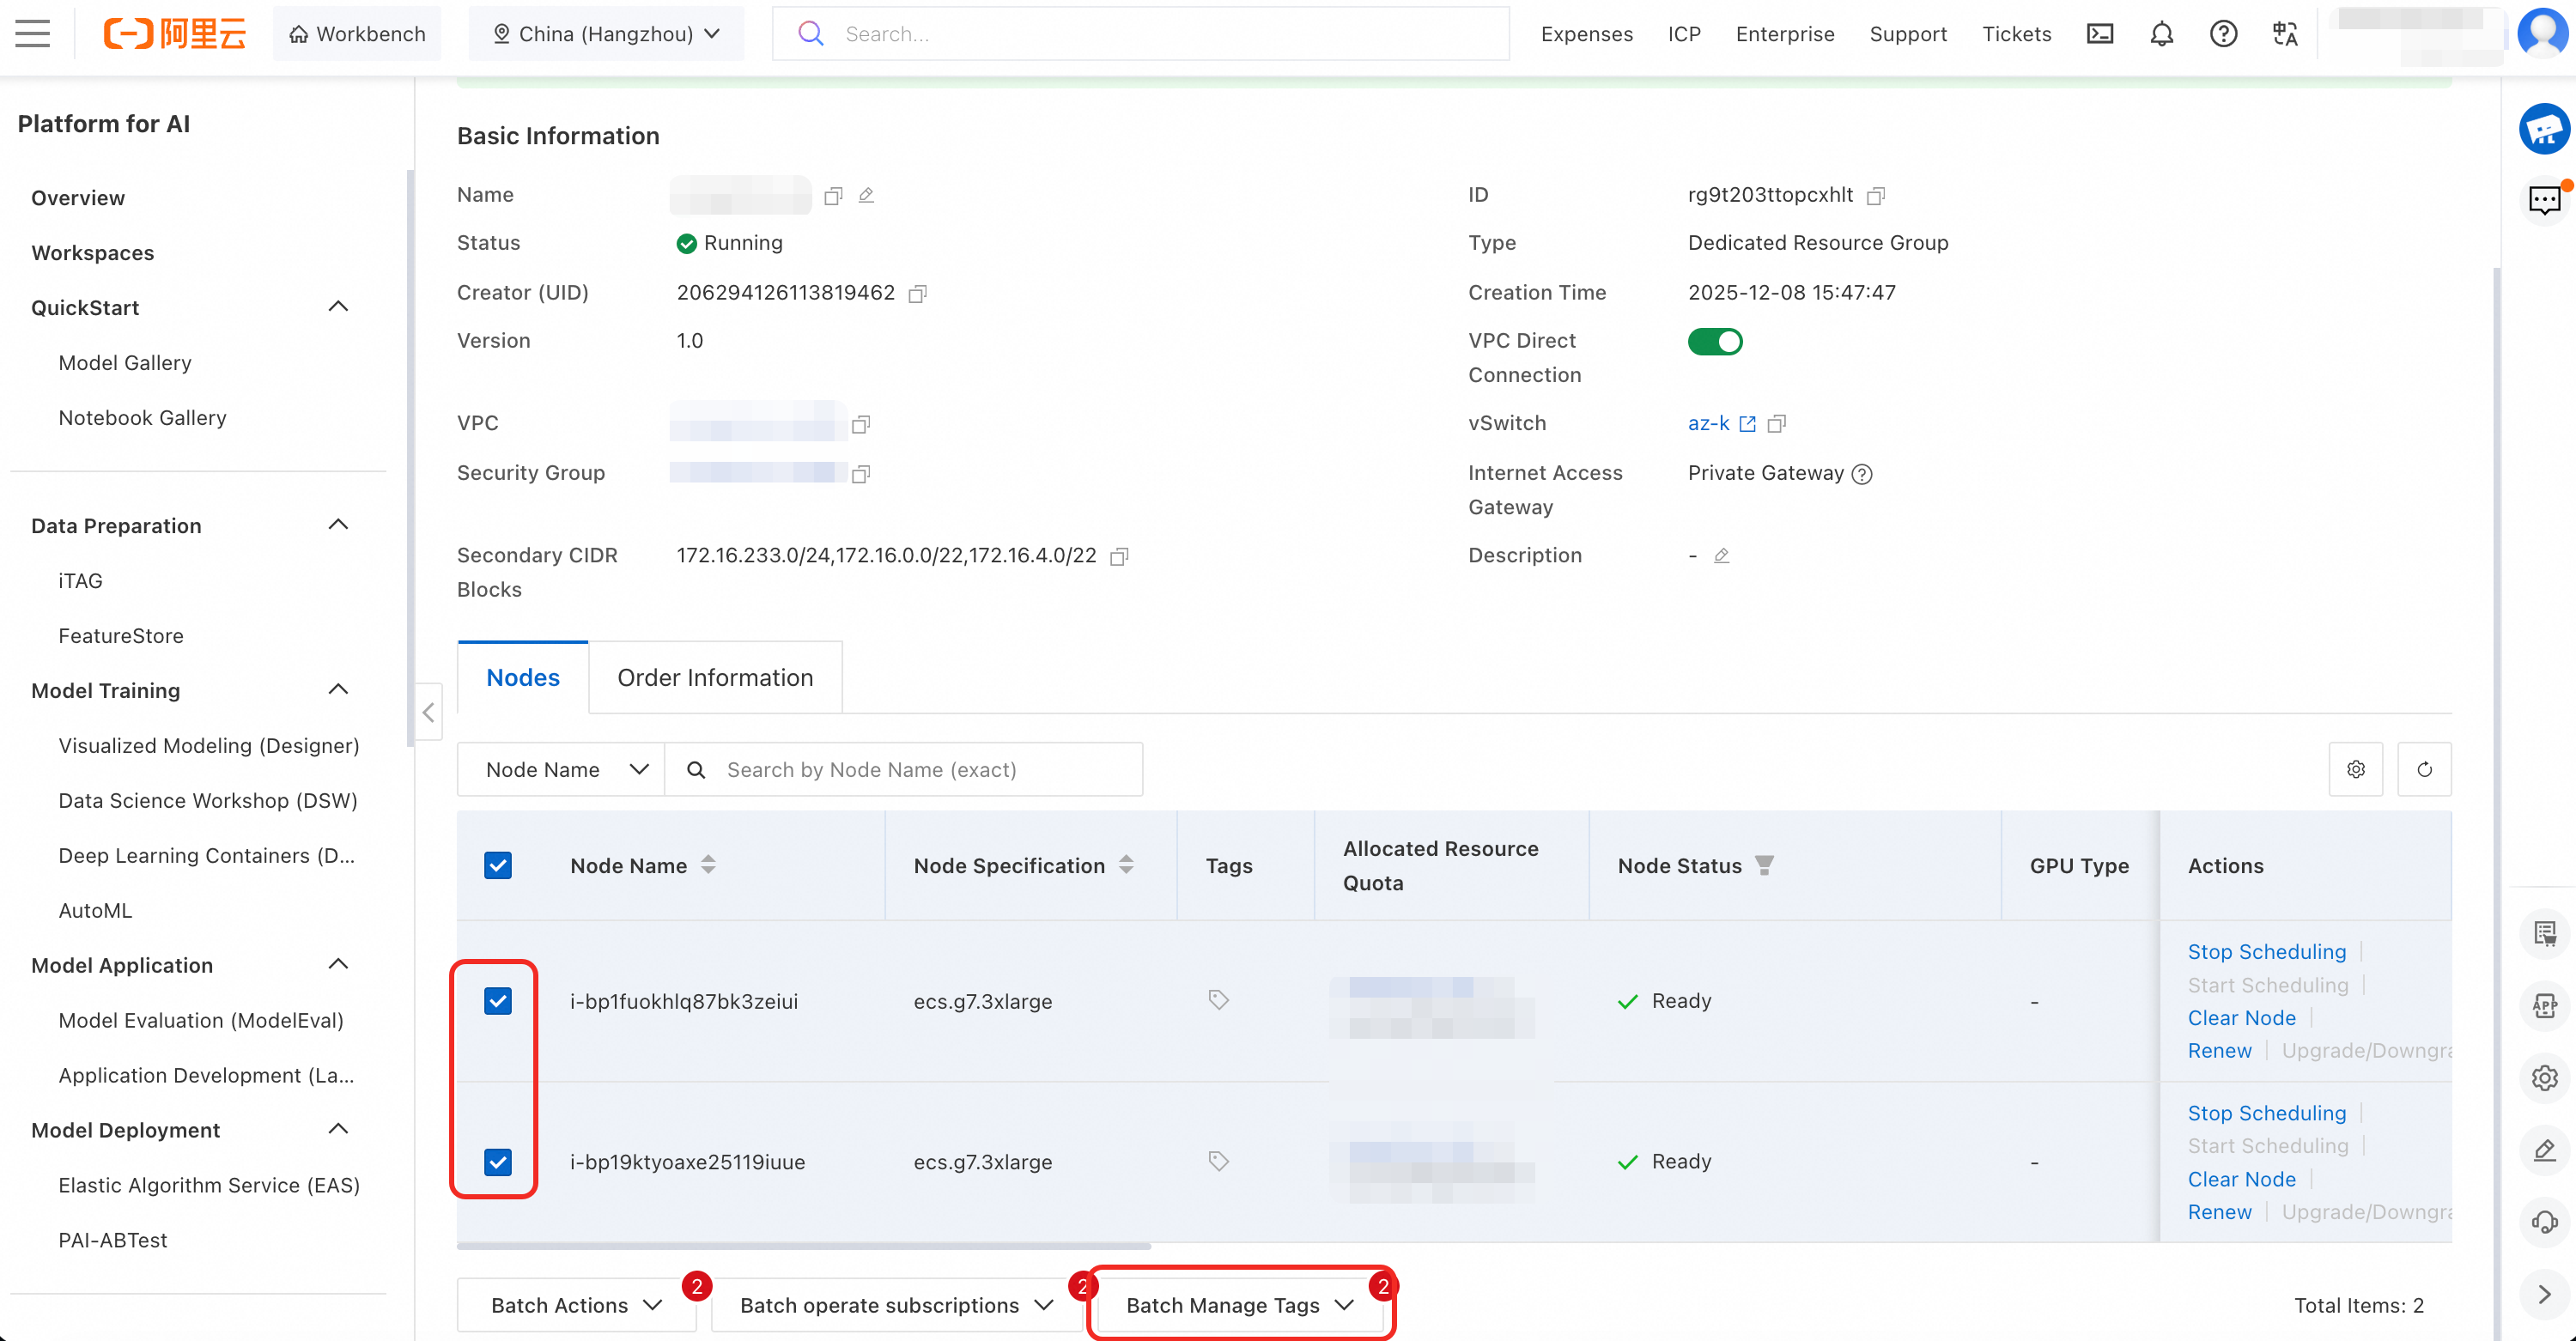The image size is (2576, 1341).
Task: Uncheck the select-all nodes checkbox
Action: tap(498, 865)
